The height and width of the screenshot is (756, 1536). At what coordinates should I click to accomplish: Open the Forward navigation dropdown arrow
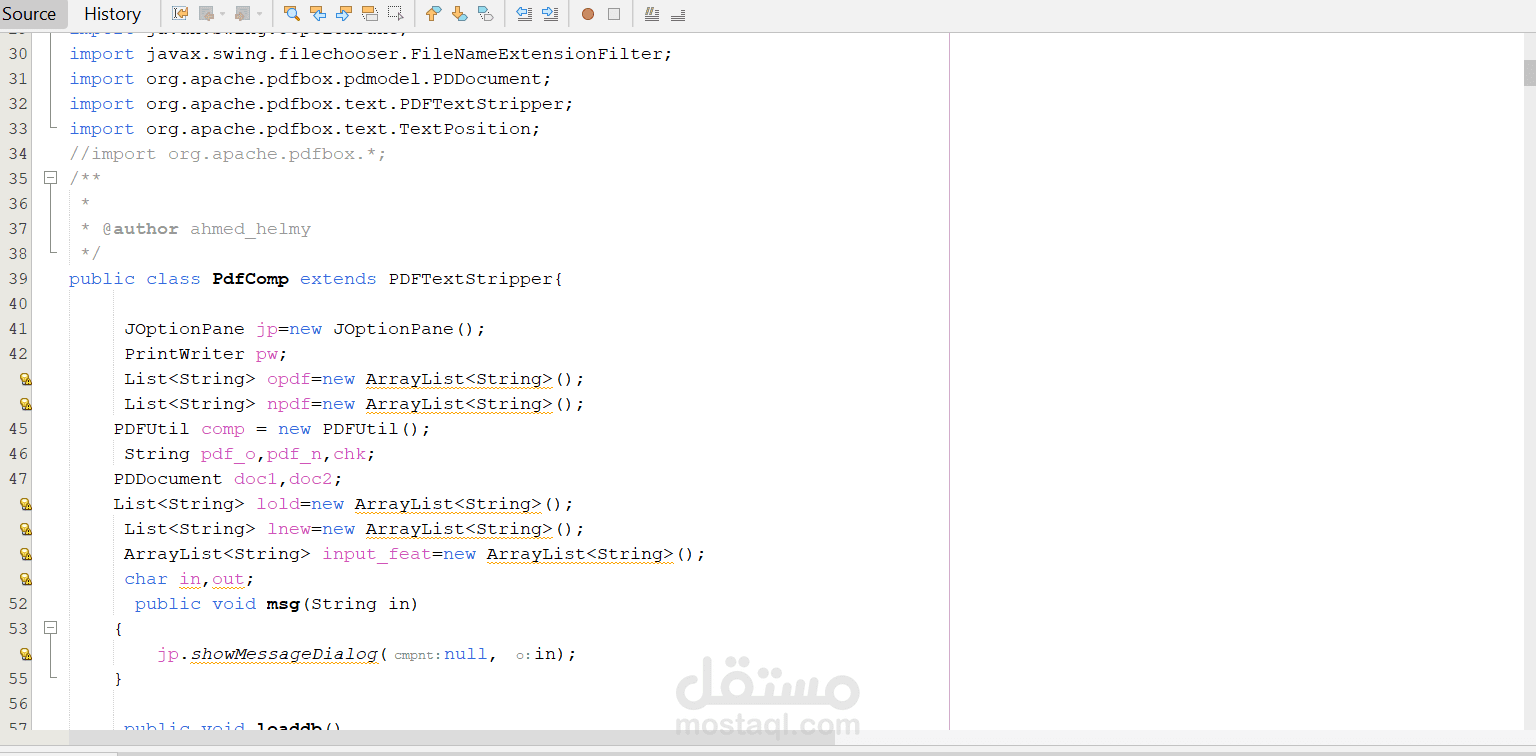259,14
